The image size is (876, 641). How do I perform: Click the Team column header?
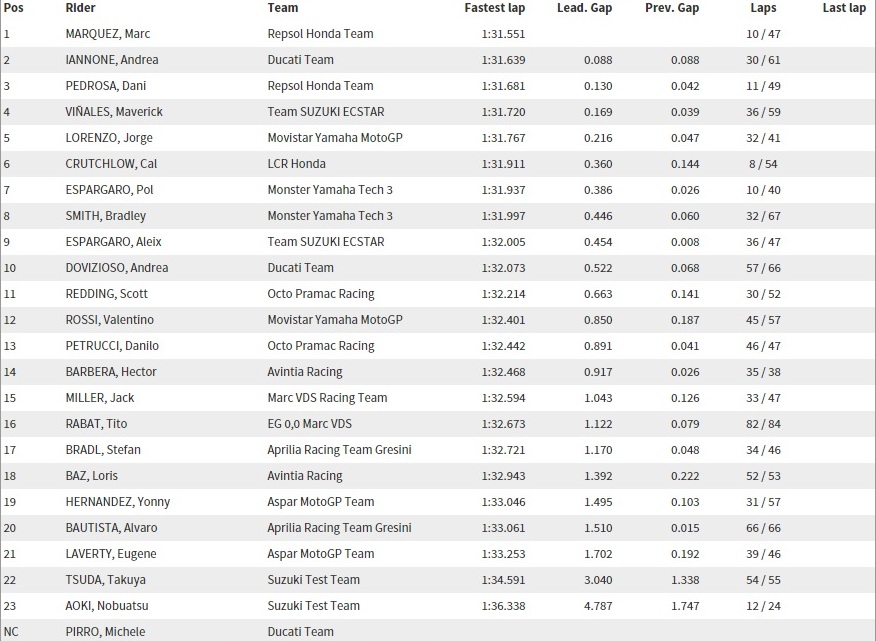[x=283, y=8]
